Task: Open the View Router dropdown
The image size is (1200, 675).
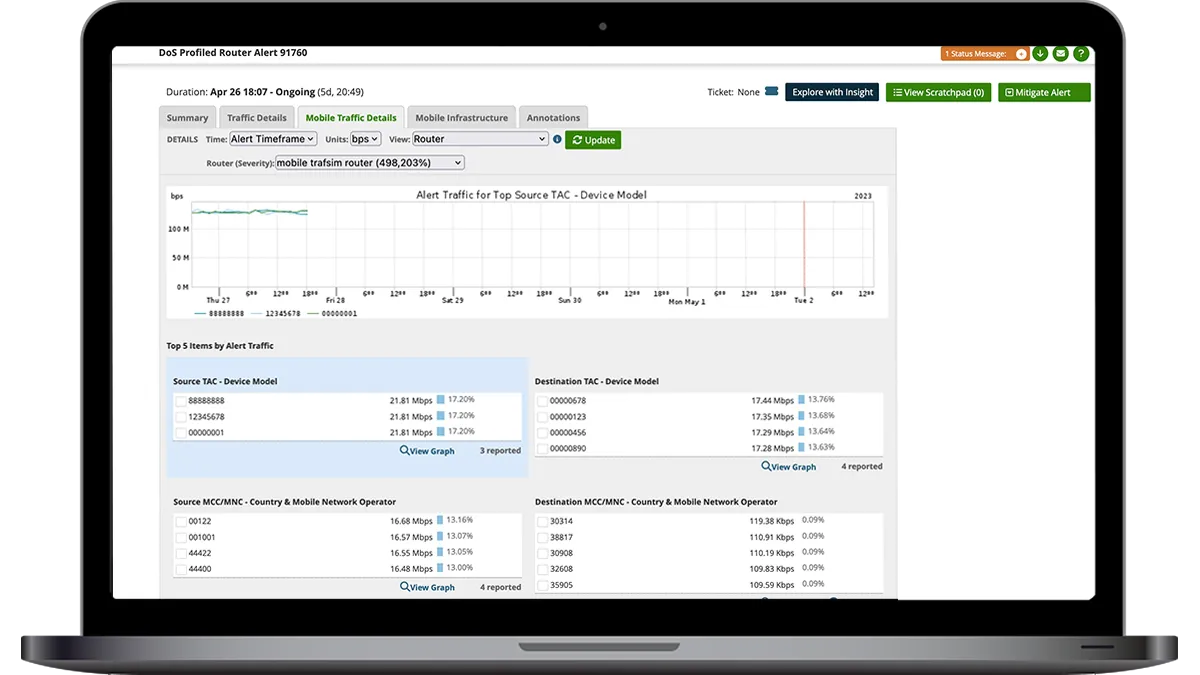Action: tap(481, 139)
